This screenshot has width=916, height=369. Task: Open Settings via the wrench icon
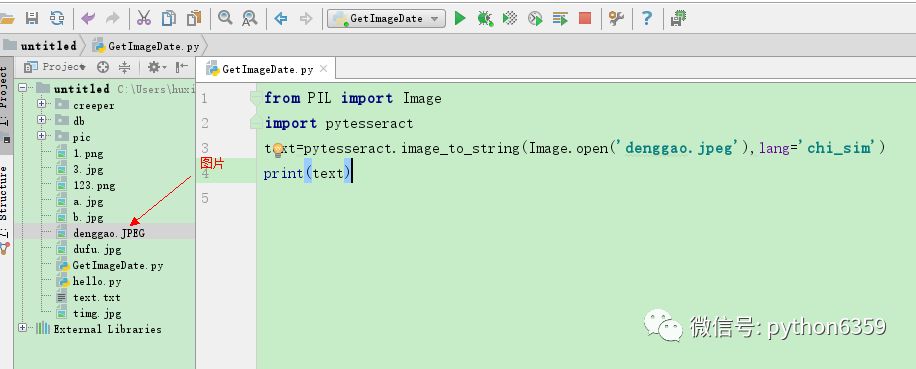point(616,19)
